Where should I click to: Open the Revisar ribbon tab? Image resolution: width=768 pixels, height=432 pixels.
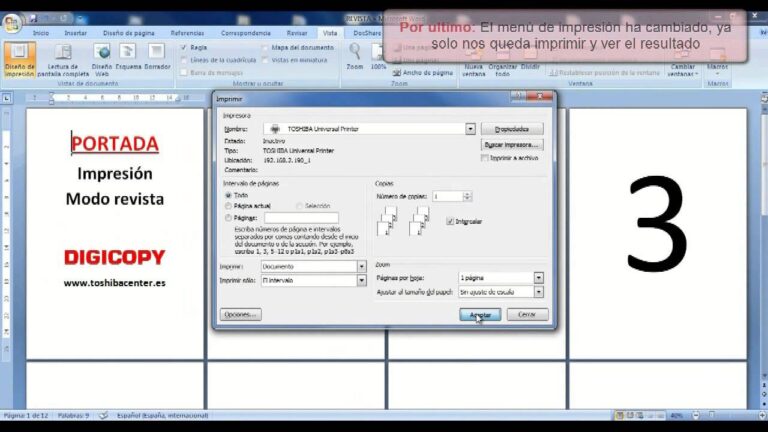297,33
